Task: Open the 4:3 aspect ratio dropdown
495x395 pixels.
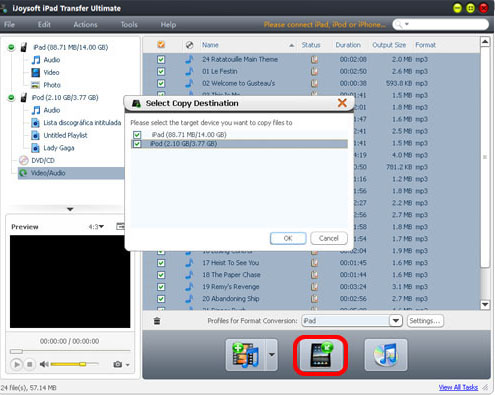Action: (x=96, y=227)
